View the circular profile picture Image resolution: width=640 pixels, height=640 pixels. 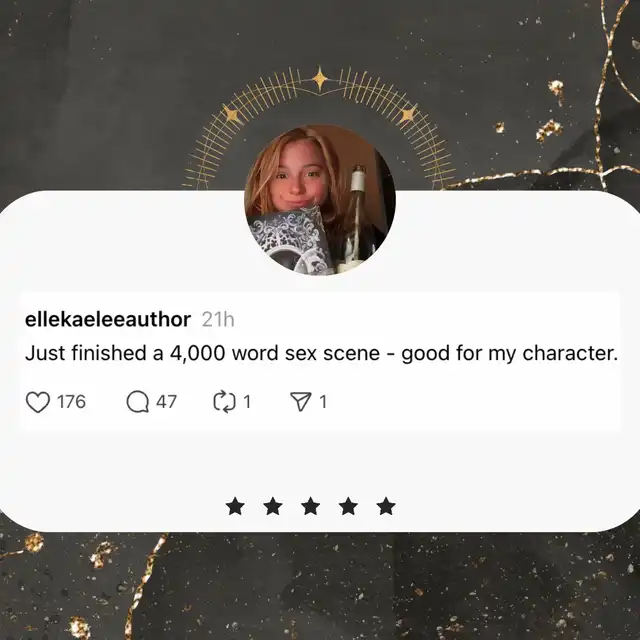pyautogui.click(x=320, y=200)
